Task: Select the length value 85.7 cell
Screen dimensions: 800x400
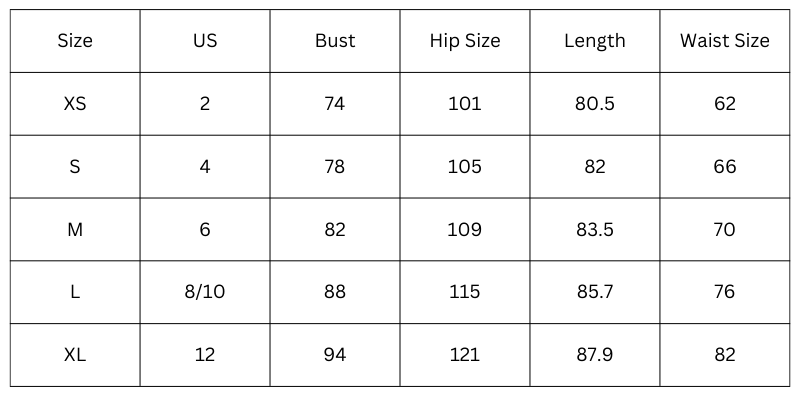Action: pyautogui.click(x=595, y=292)
